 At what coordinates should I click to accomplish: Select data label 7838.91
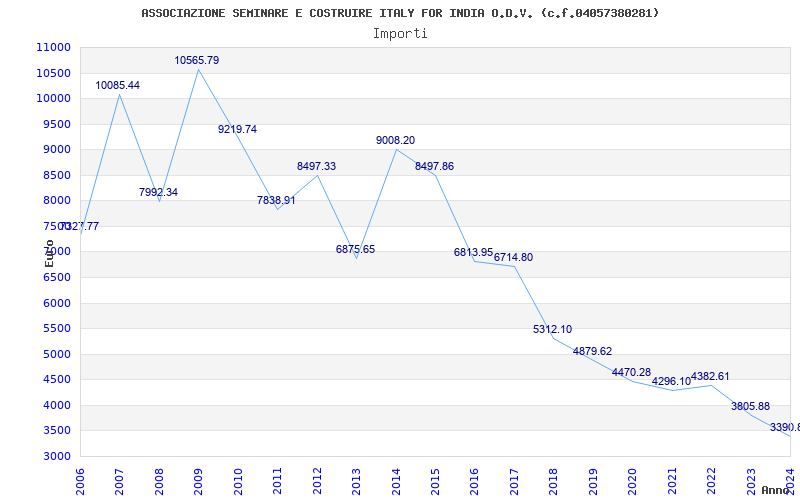point(276,201)
